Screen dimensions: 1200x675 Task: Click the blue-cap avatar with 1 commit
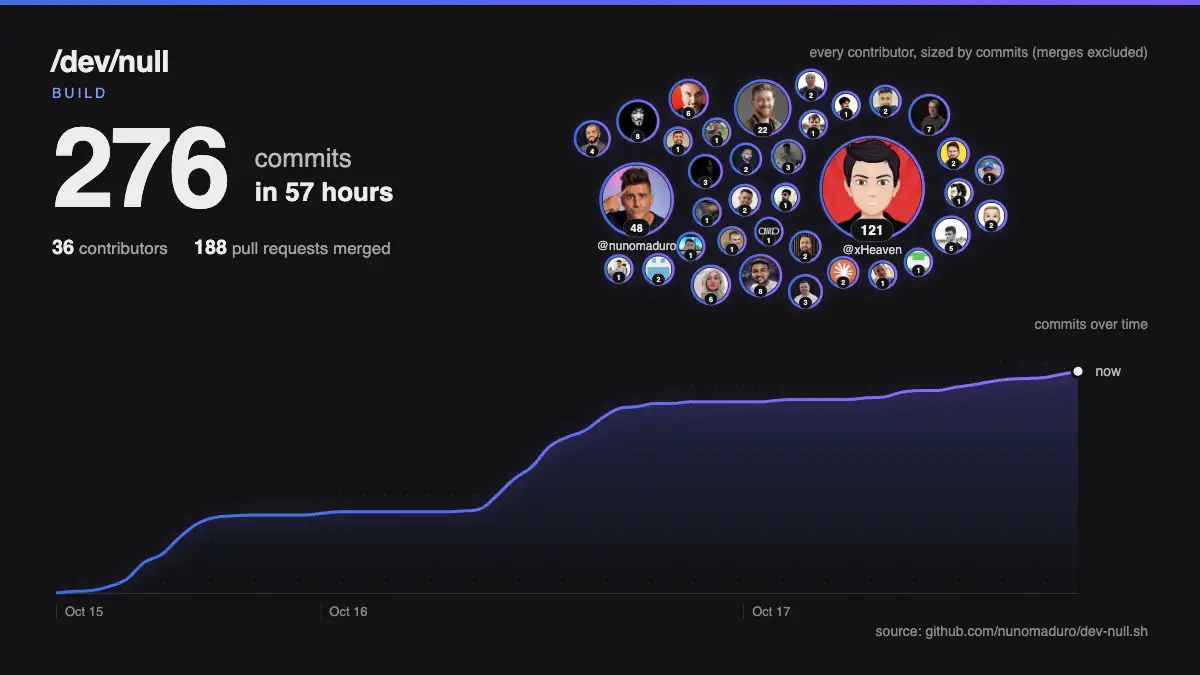(x=989, y=169)
